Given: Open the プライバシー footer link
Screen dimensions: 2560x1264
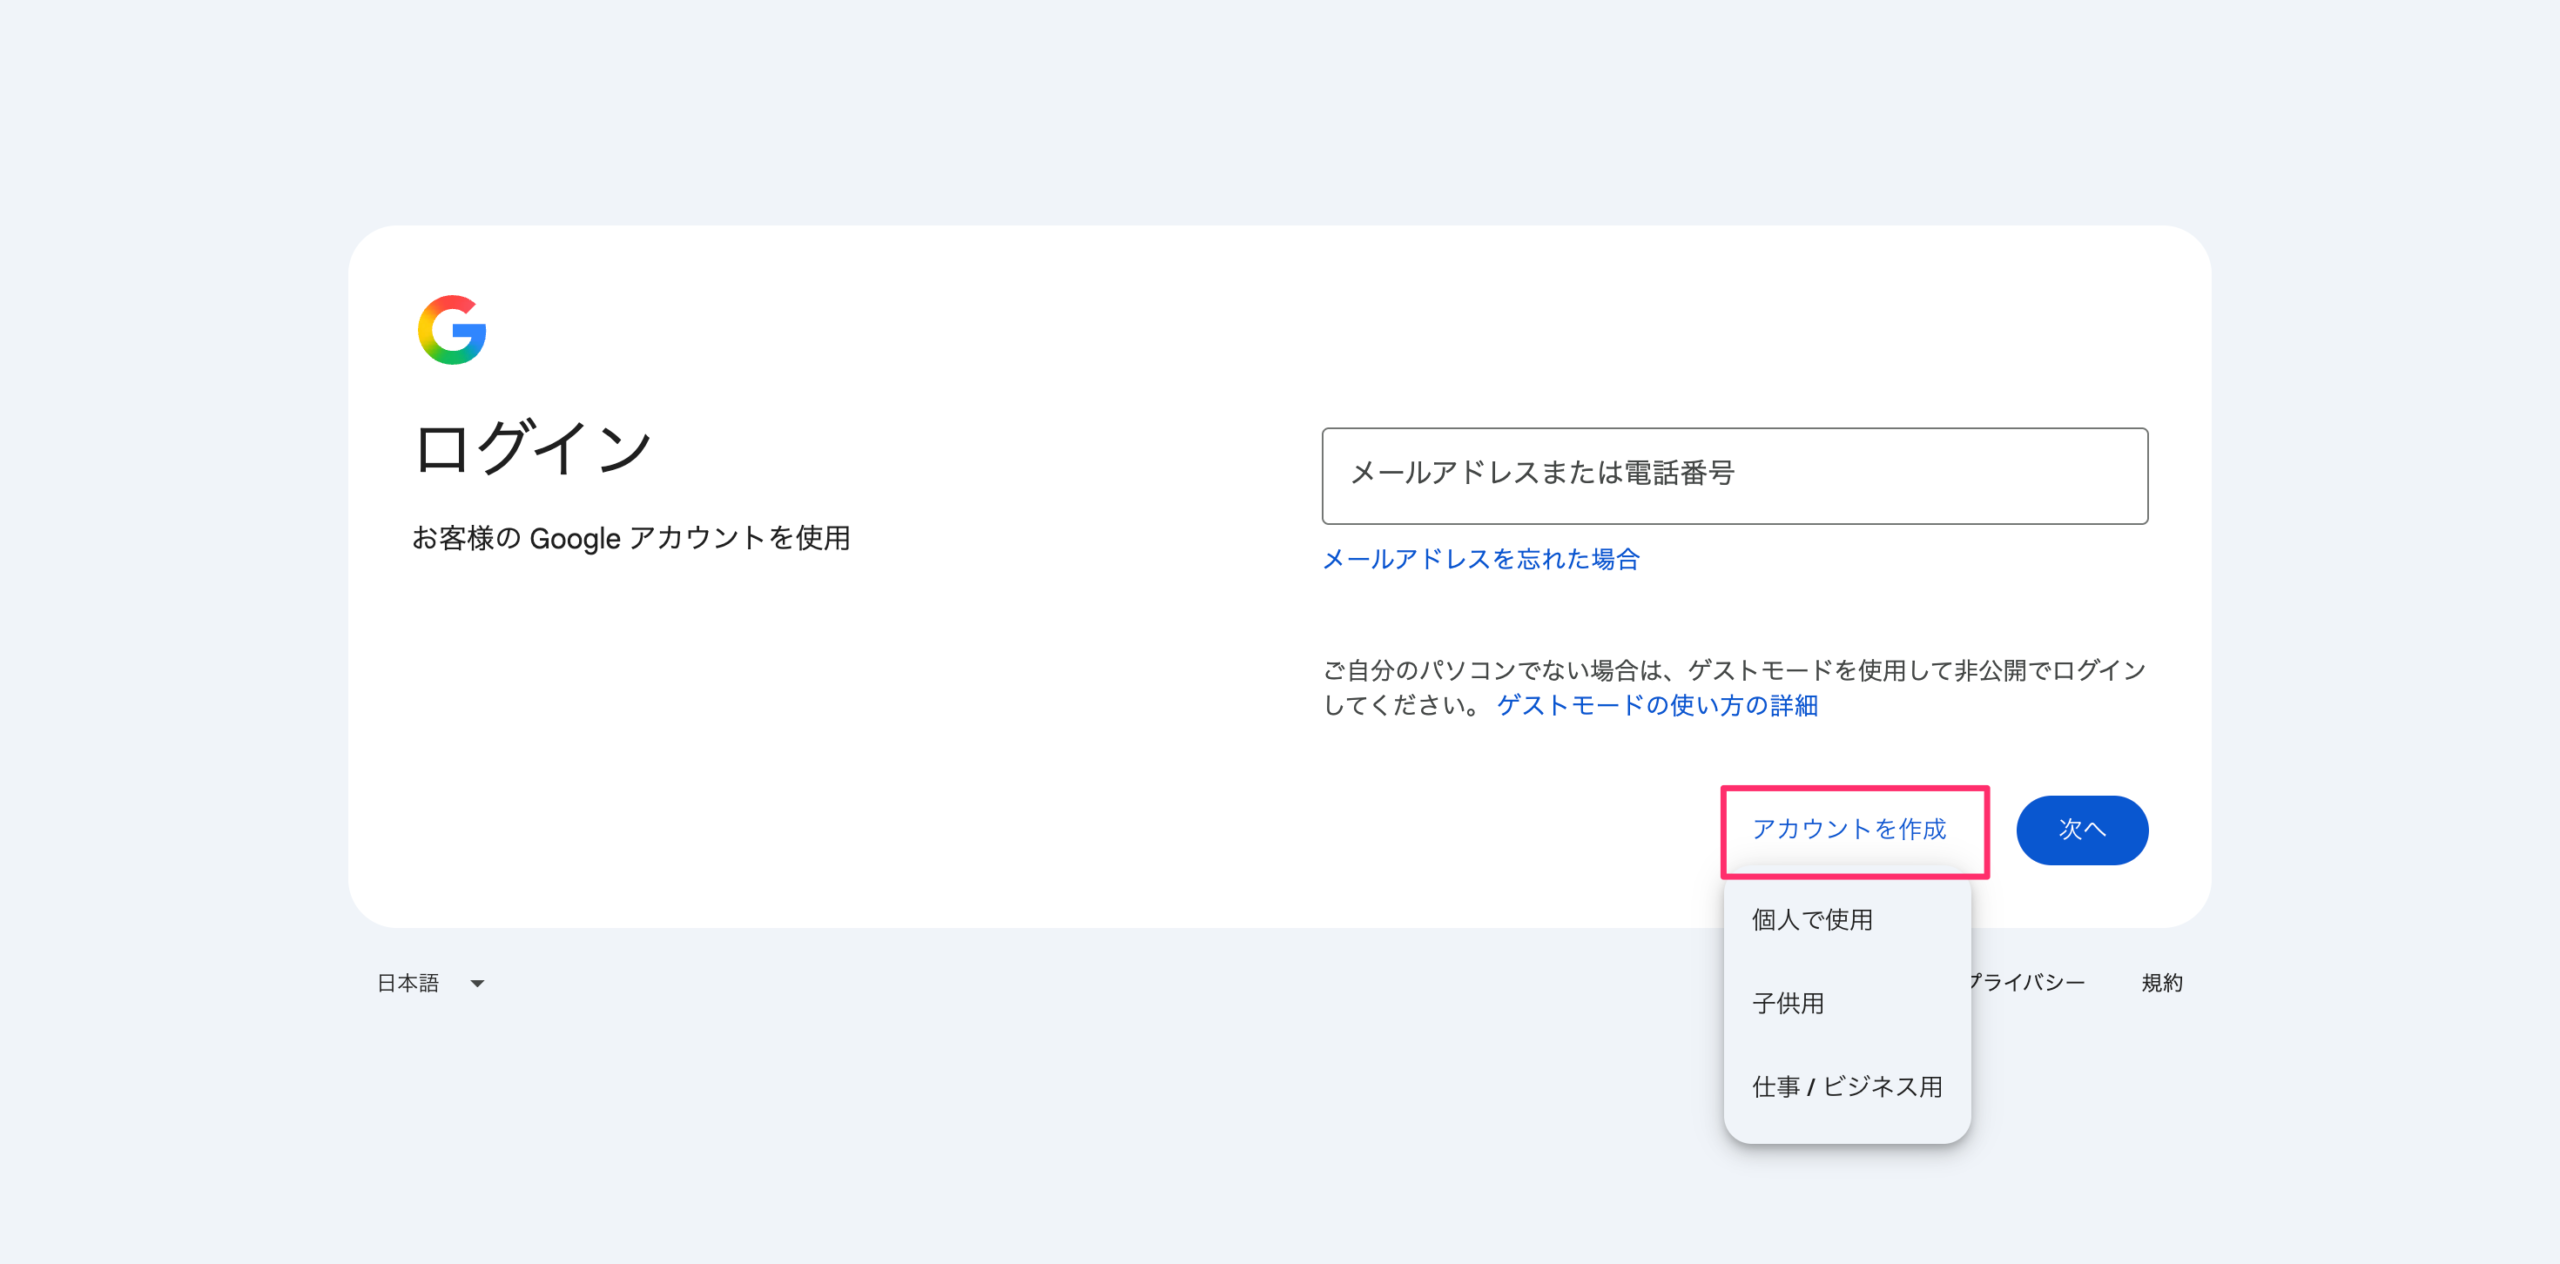Looking at the screenshot, I should [x=2025, y=983].
